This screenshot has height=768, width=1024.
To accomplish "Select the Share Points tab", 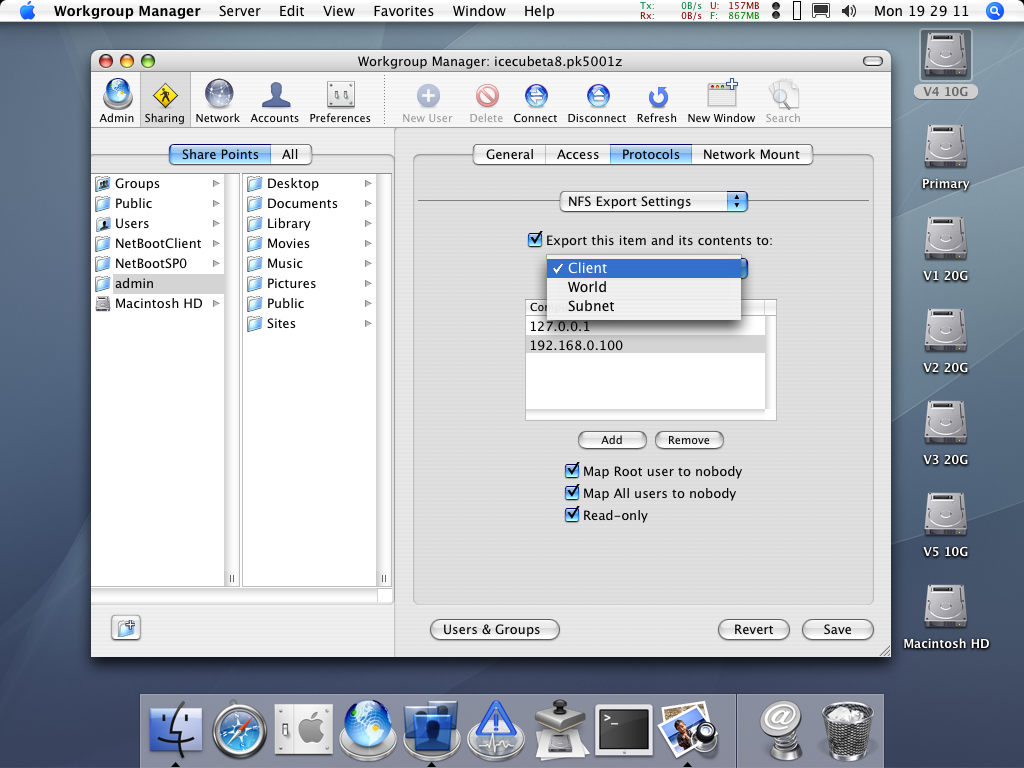I will click(x=220, y=155).
